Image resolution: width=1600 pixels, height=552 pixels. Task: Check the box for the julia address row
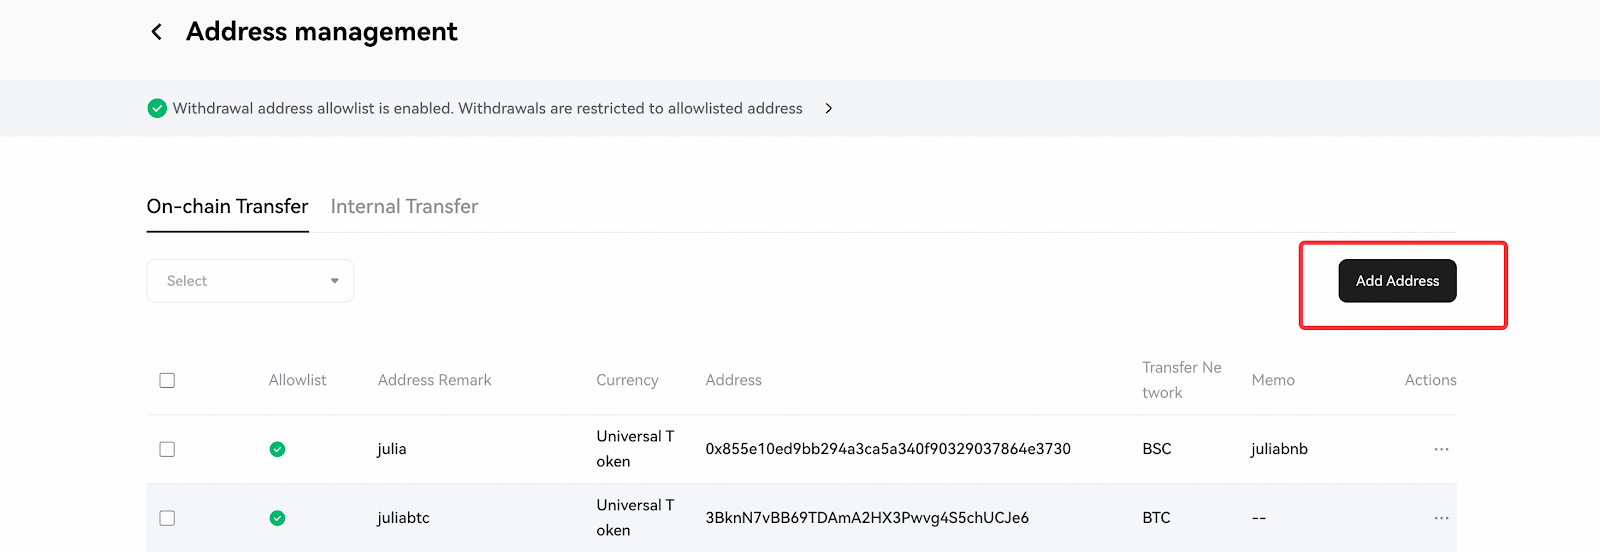click(167, 449)
